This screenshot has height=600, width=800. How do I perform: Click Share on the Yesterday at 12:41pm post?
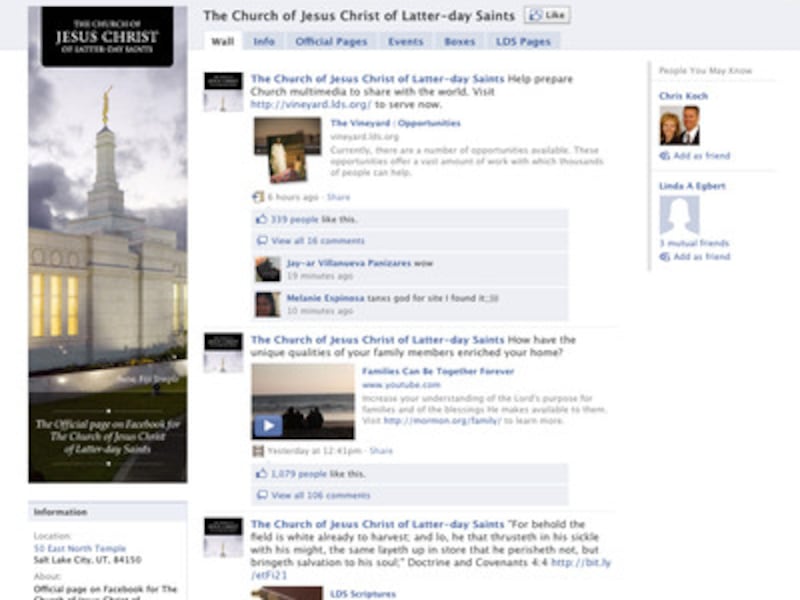381,451
